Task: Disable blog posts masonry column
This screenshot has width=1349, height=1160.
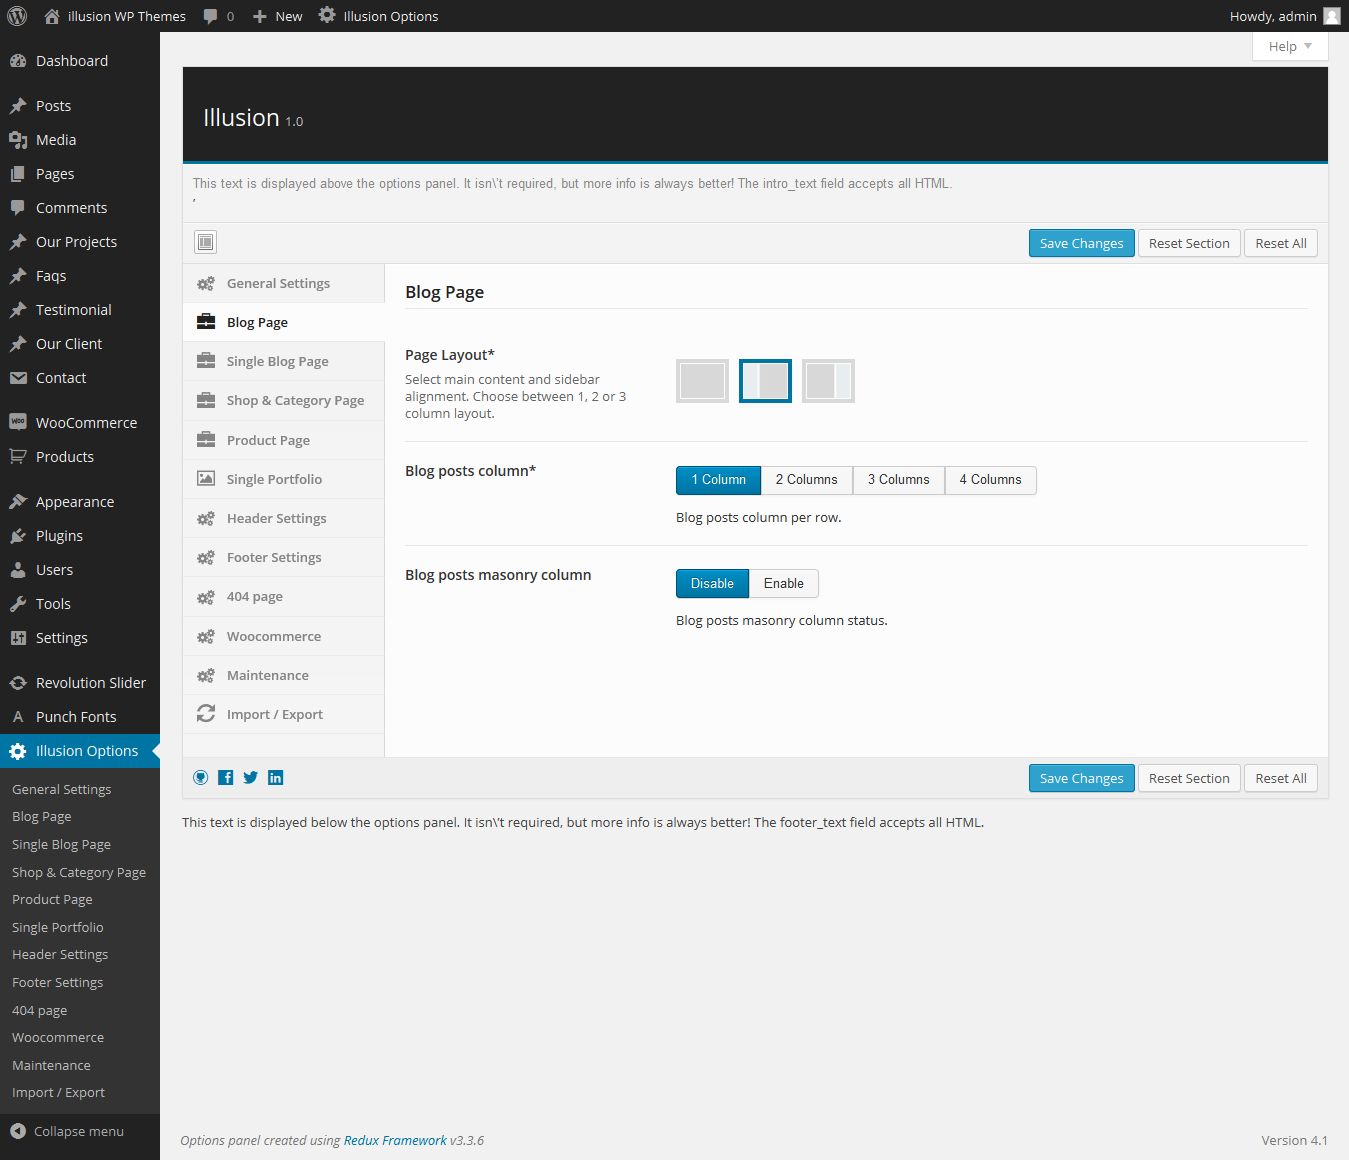Action: pos(712,584)
